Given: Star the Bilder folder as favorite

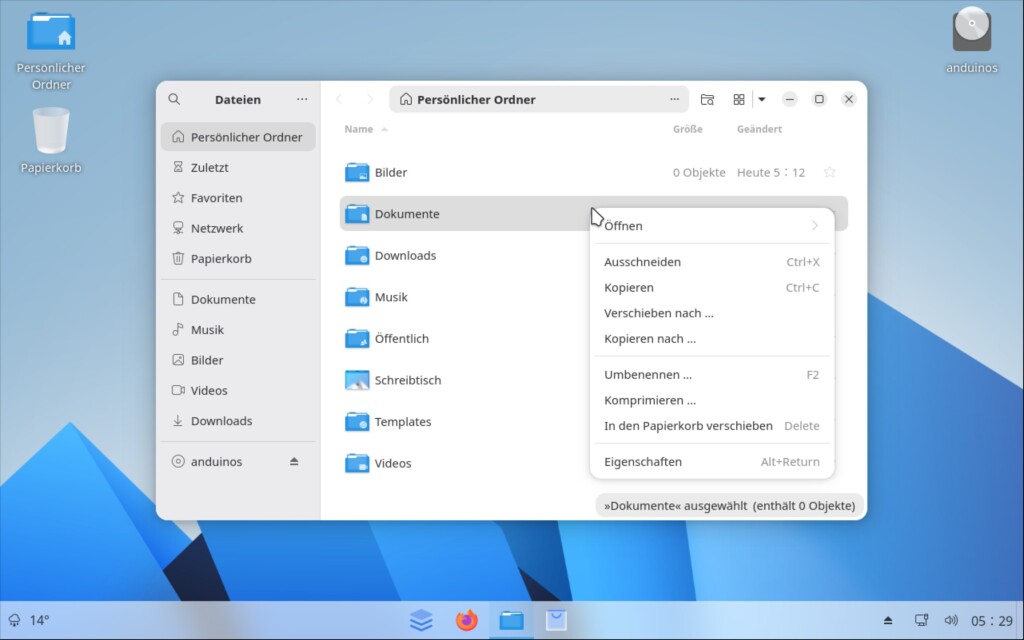Looking at the screenshot, I should [x=829, y=172].
